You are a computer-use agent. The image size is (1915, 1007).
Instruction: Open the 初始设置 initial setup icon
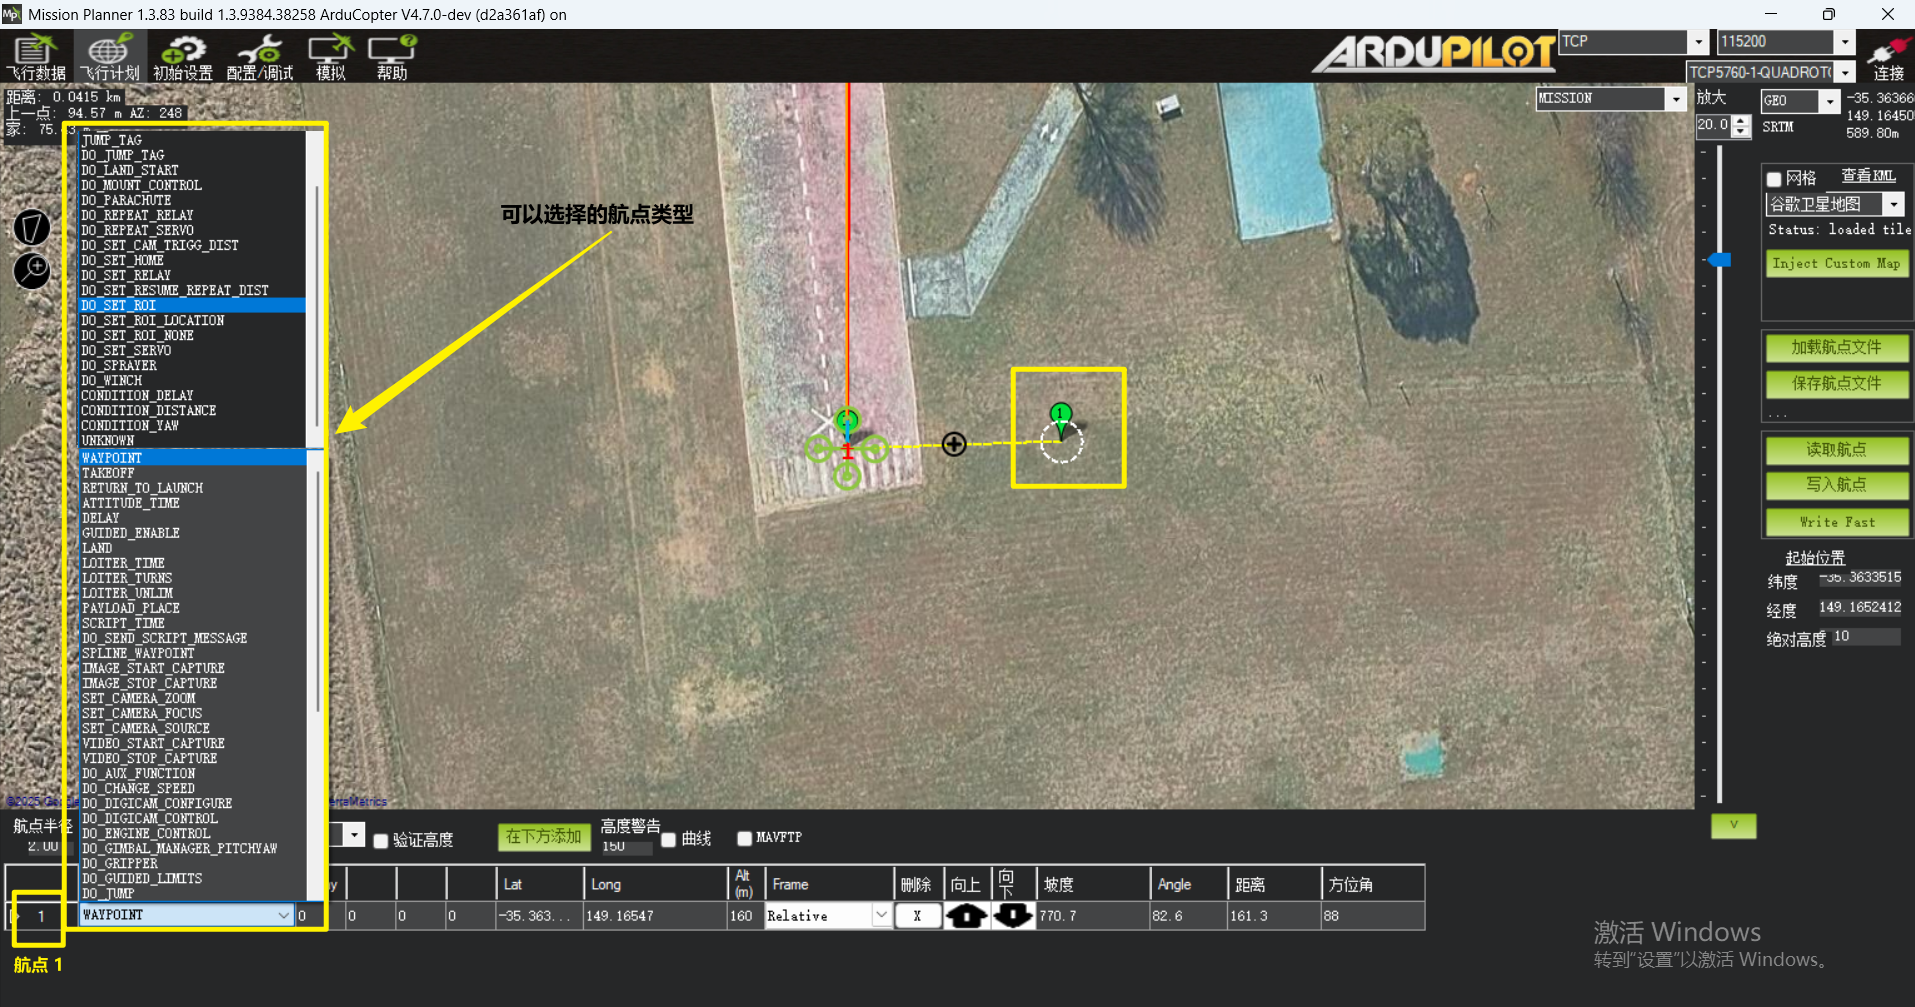click(x=183, y=56)
